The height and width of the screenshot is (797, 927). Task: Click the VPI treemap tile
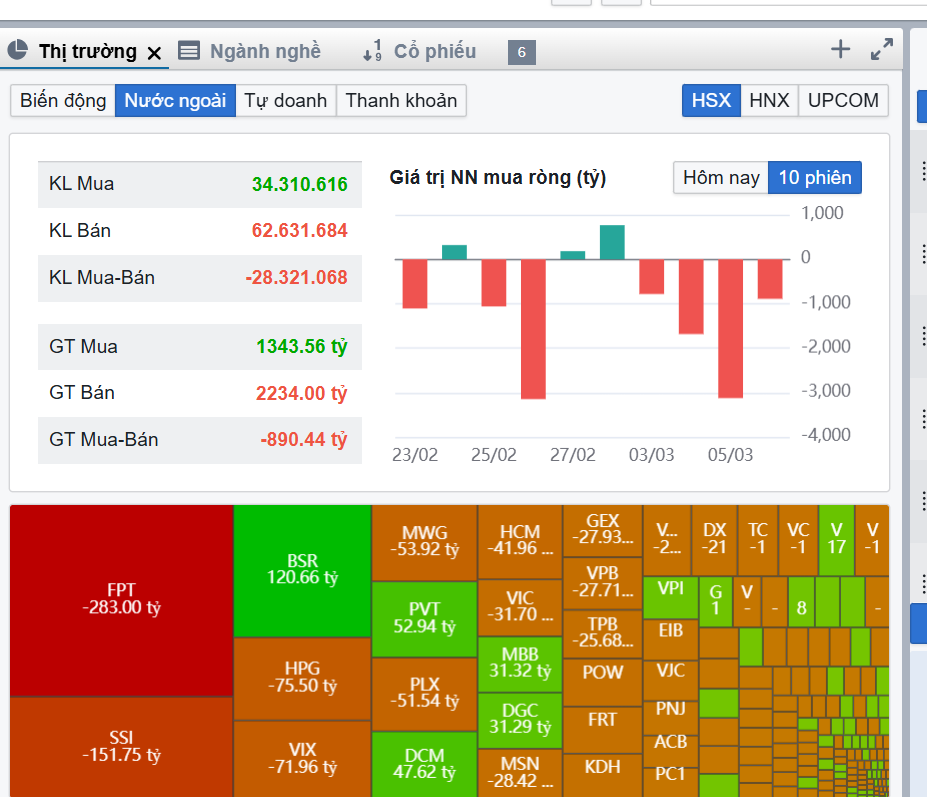point(670,597)
